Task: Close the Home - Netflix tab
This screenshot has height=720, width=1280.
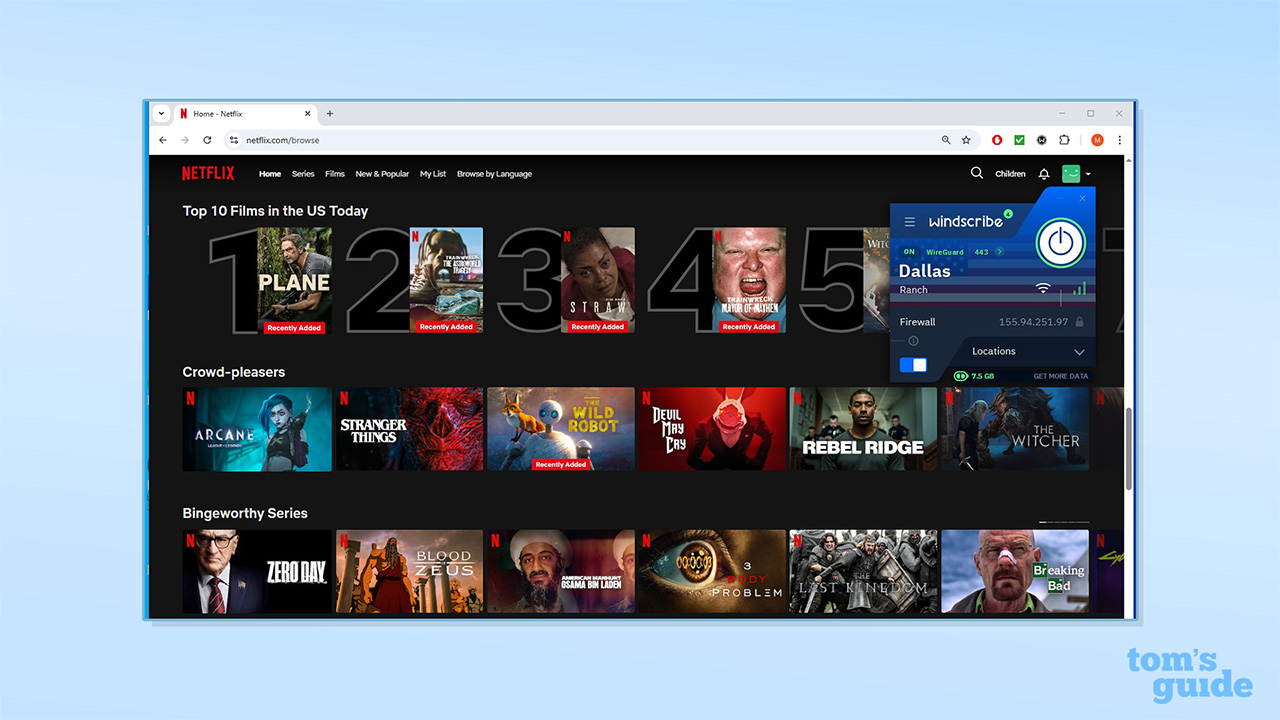Action: (x=309, y=114)
